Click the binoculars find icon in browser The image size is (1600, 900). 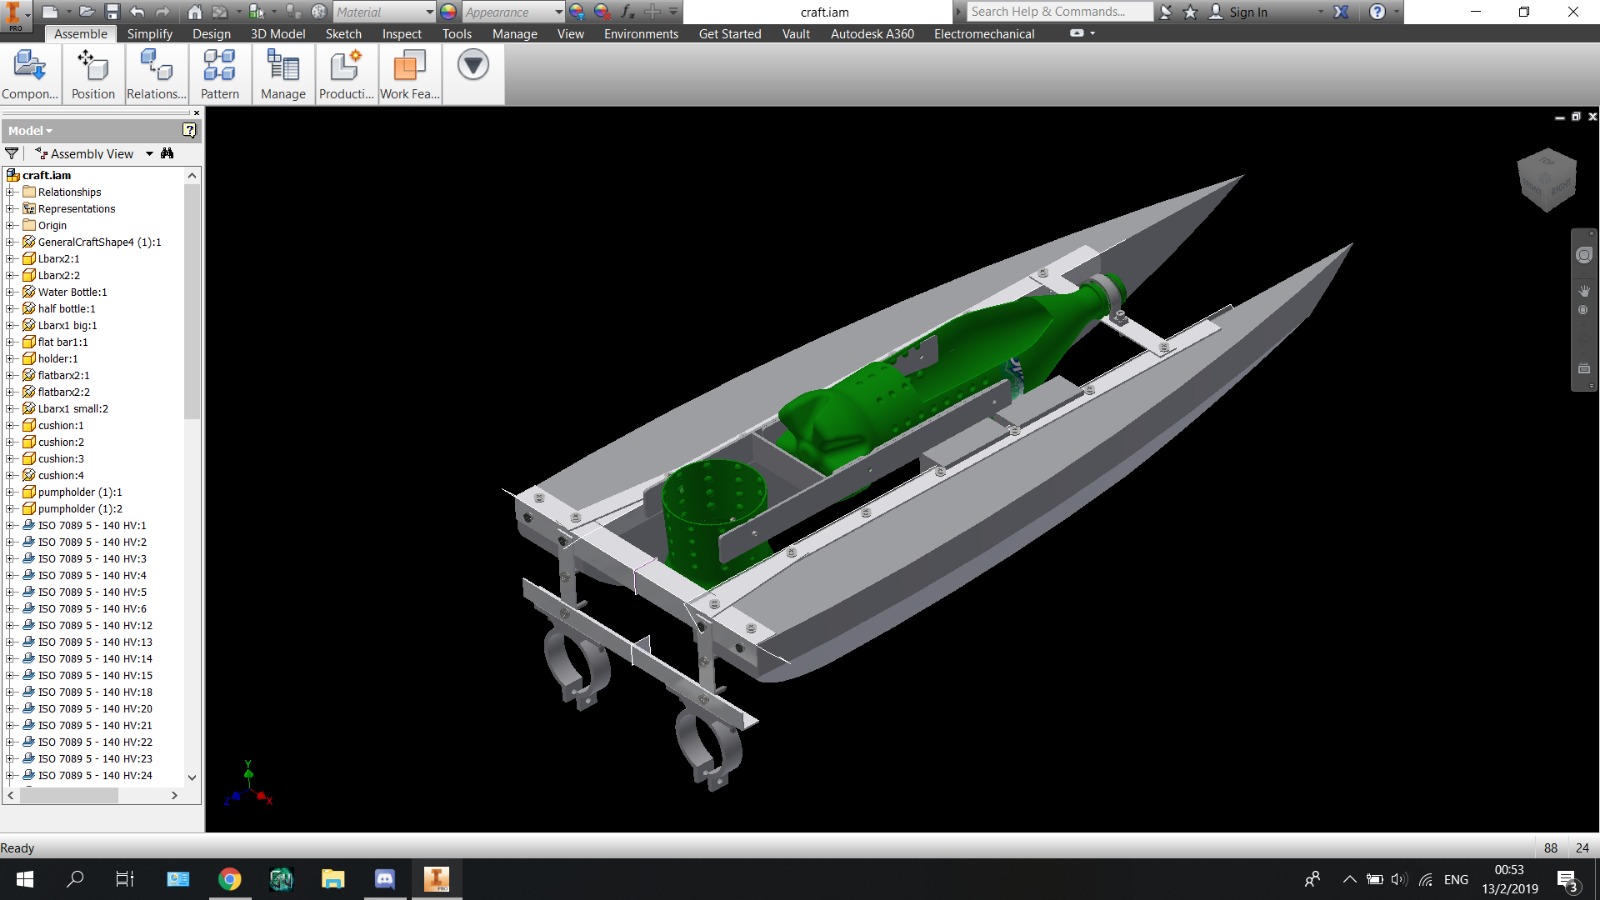point(167,153)
